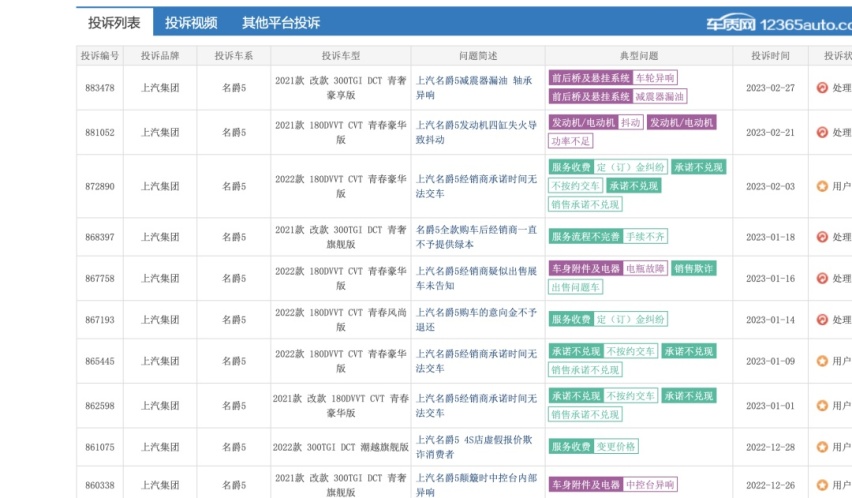Click 服务流程不完善 tag in row 868397
852x498 pixels.
586,237
